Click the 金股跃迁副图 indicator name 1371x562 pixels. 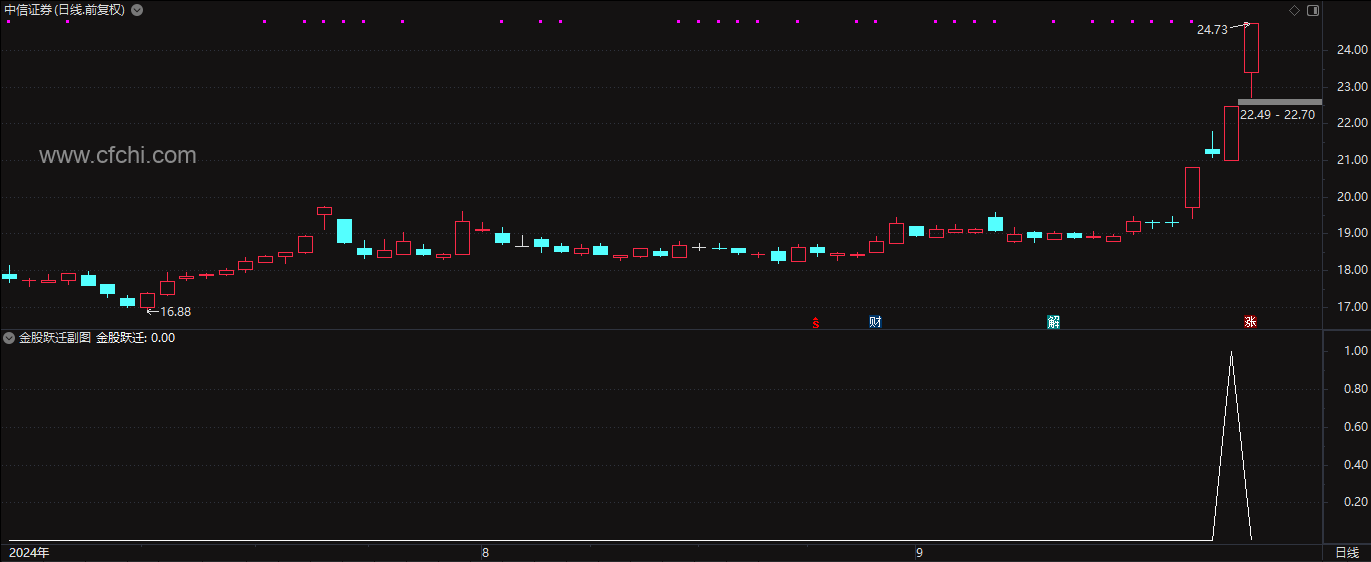point(55,338)
